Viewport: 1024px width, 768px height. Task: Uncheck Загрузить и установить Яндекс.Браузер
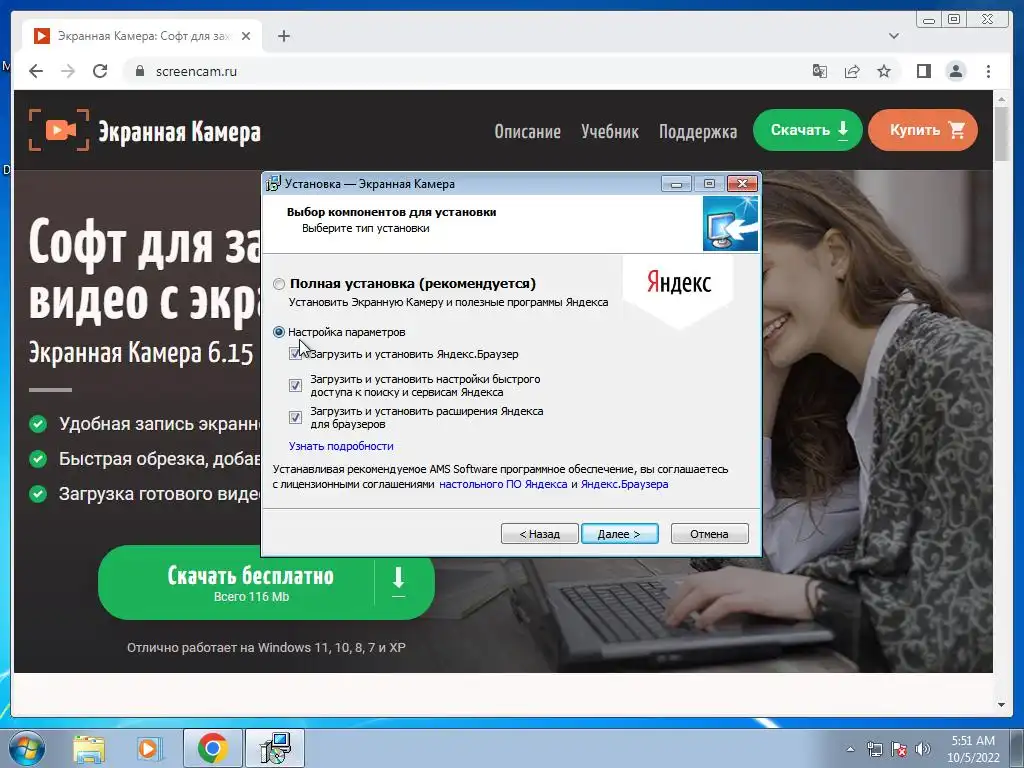[295, 354]
